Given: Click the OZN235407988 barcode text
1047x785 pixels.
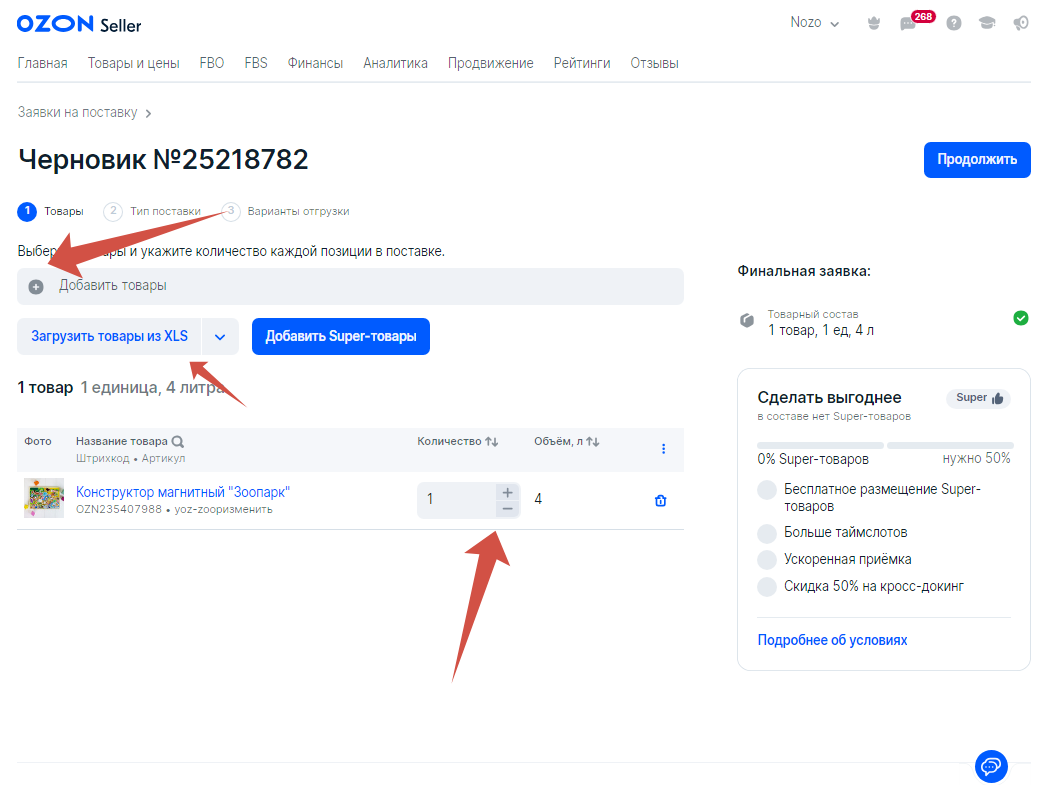Looking at the screenshot, I should point(119,510).
